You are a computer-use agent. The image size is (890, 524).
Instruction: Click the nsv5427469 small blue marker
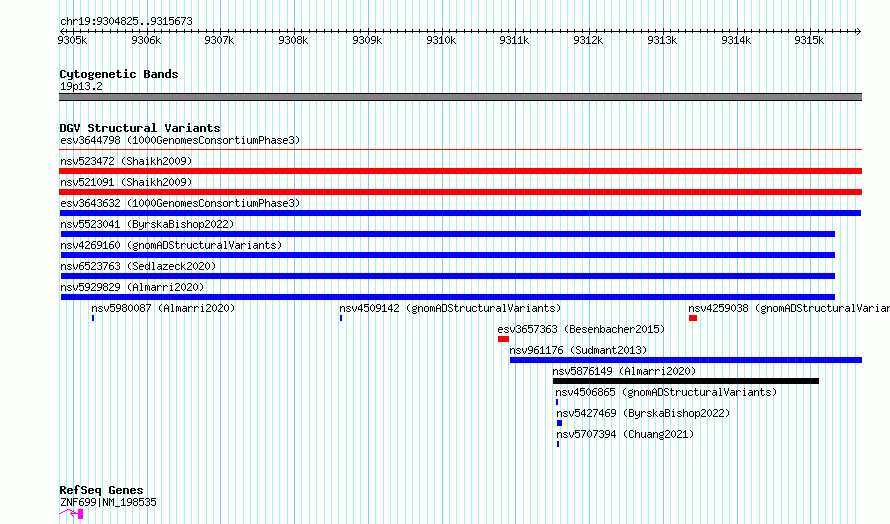560,423
